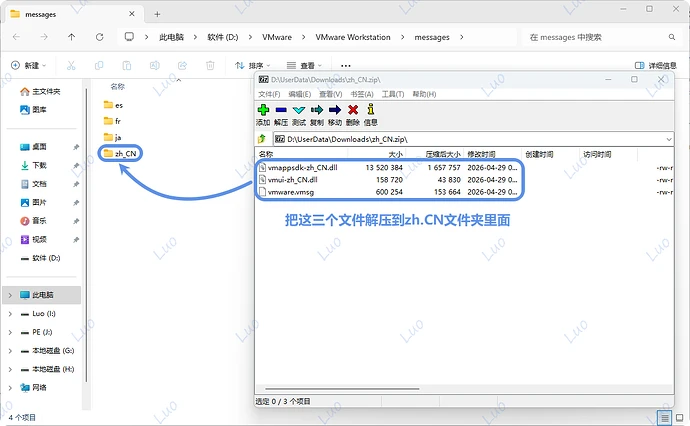Expand the PE (J:) drive node
The image size is (690, 426).
pyautogui.click(x=10, y=332)
